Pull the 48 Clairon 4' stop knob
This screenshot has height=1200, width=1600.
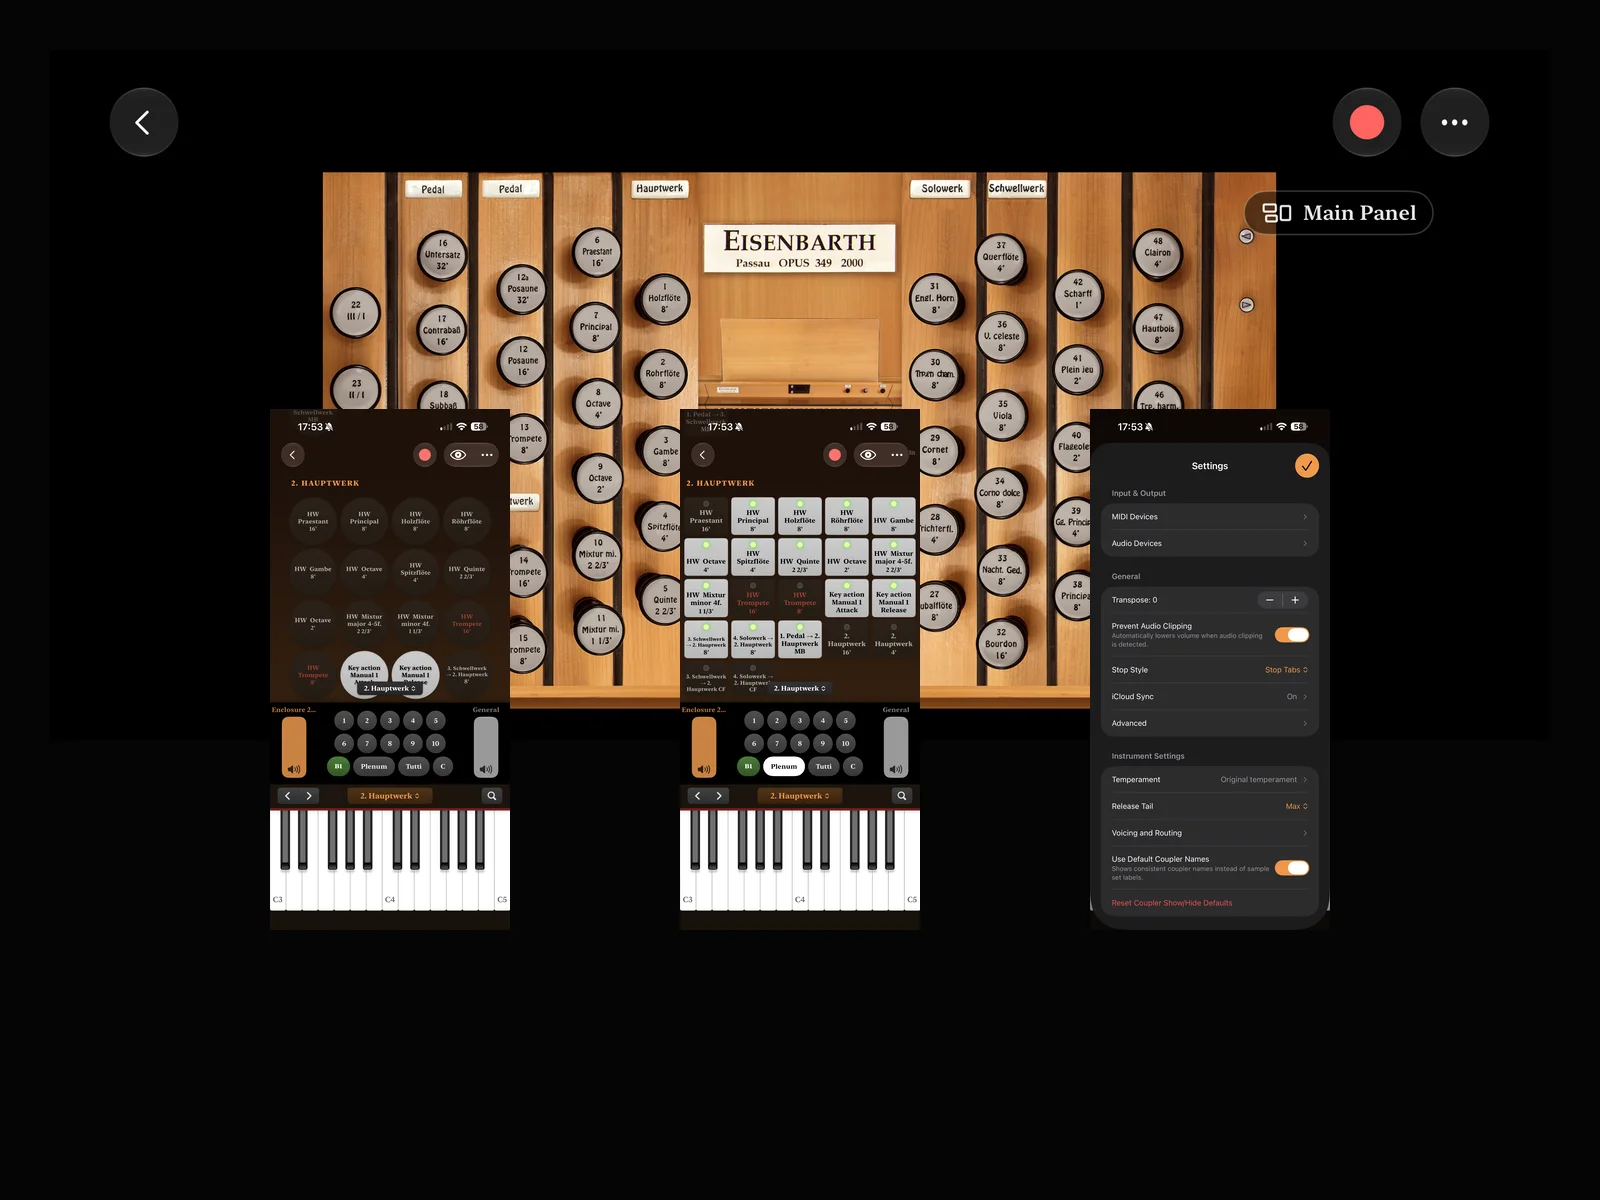coord(1157,253)
